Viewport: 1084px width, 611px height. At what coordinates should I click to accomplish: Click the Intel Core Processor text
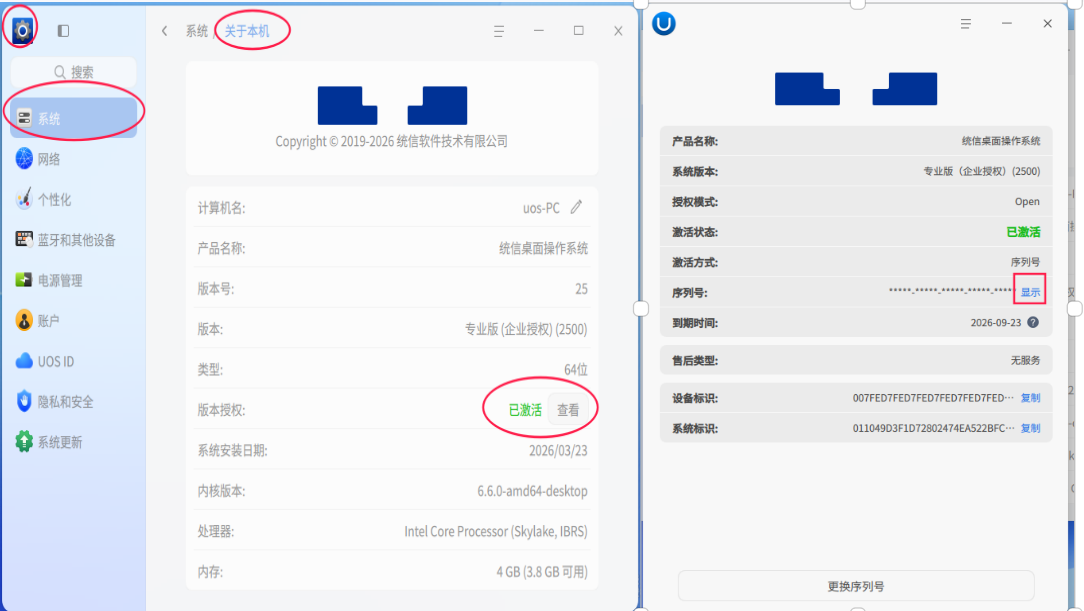pyautogui.click(x=496, y=532)
